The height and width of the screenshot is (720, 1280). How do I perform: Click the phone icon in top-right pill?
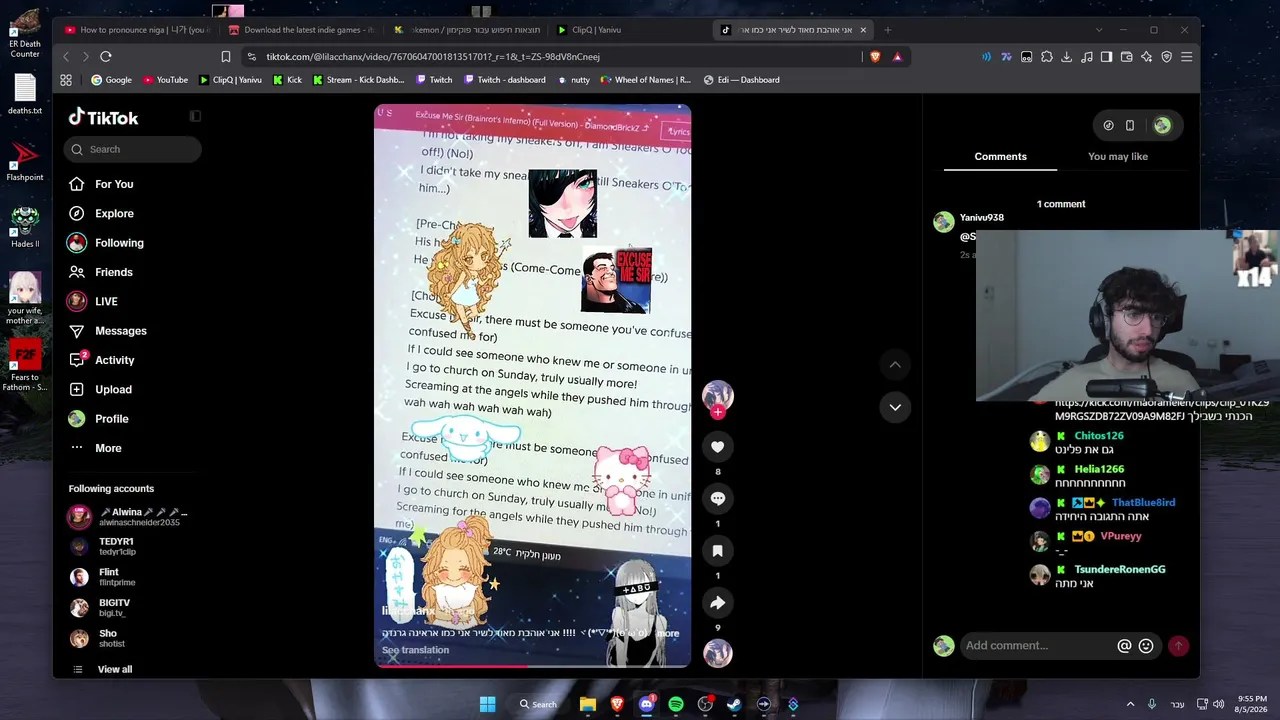[x=1130, y=125]
